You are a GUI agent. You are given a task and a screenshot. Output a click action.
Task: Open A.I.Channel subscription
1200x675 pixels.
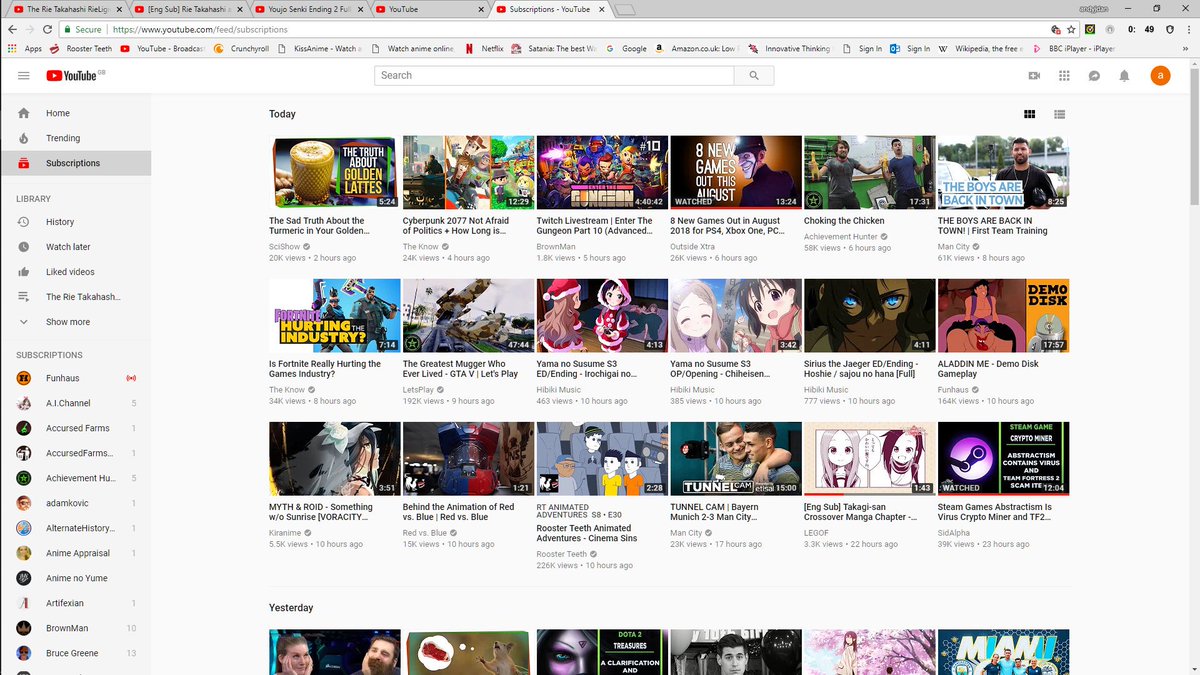pyautogui.click(x=75, y=403)
